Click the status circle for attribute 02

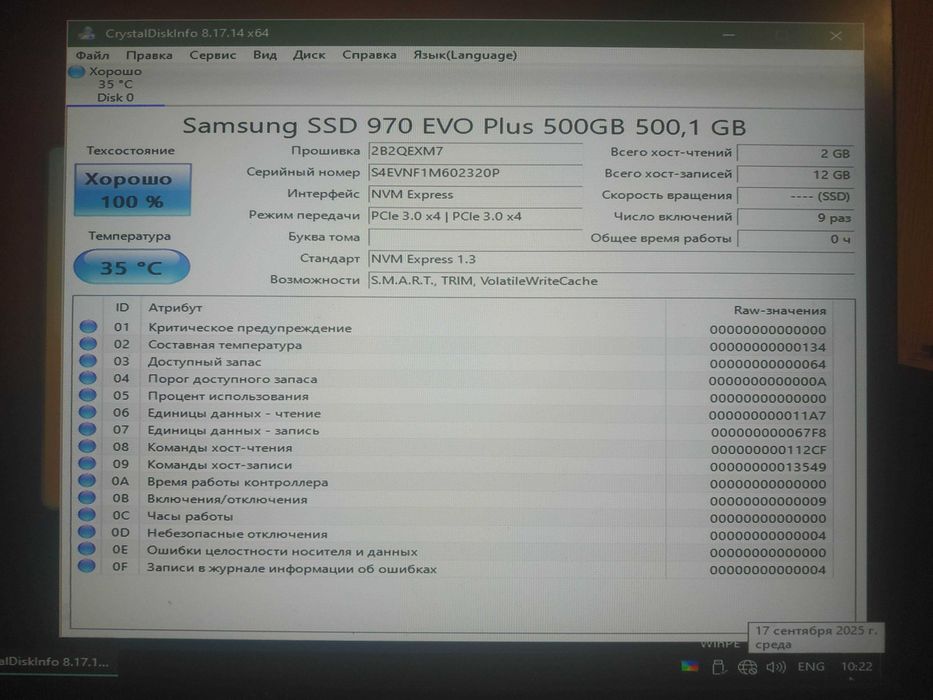pos(88,343)
